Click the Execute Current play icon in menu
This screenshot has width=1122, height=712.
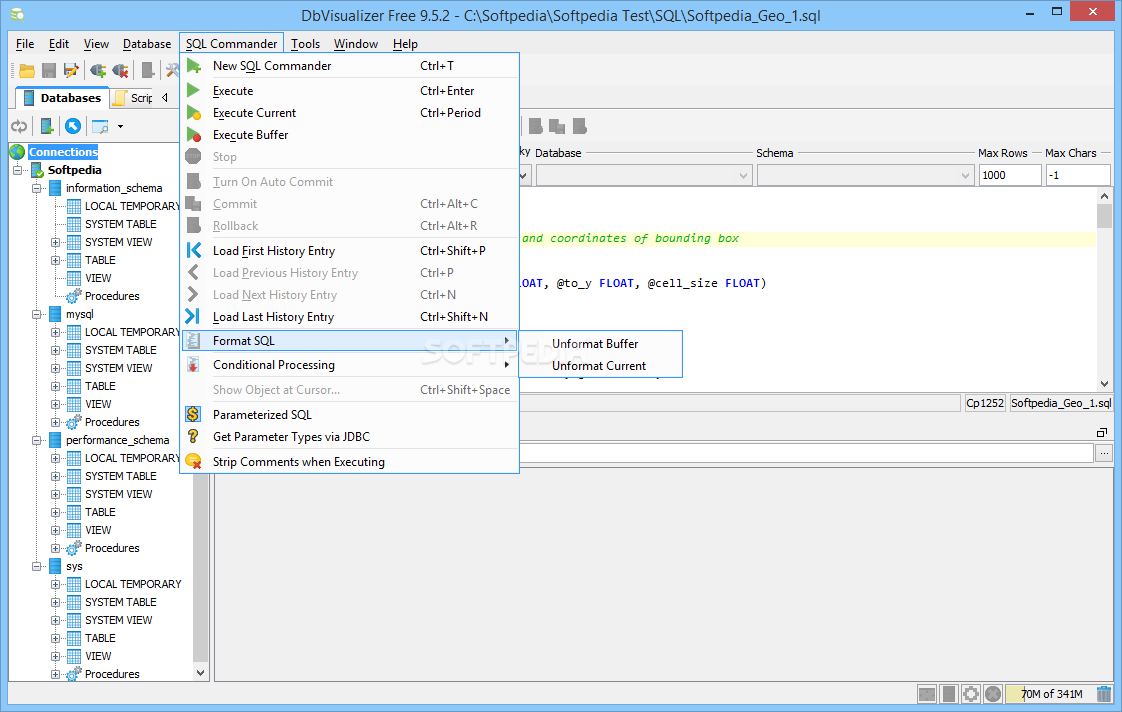pyautogui.click(x=194, y=113)
